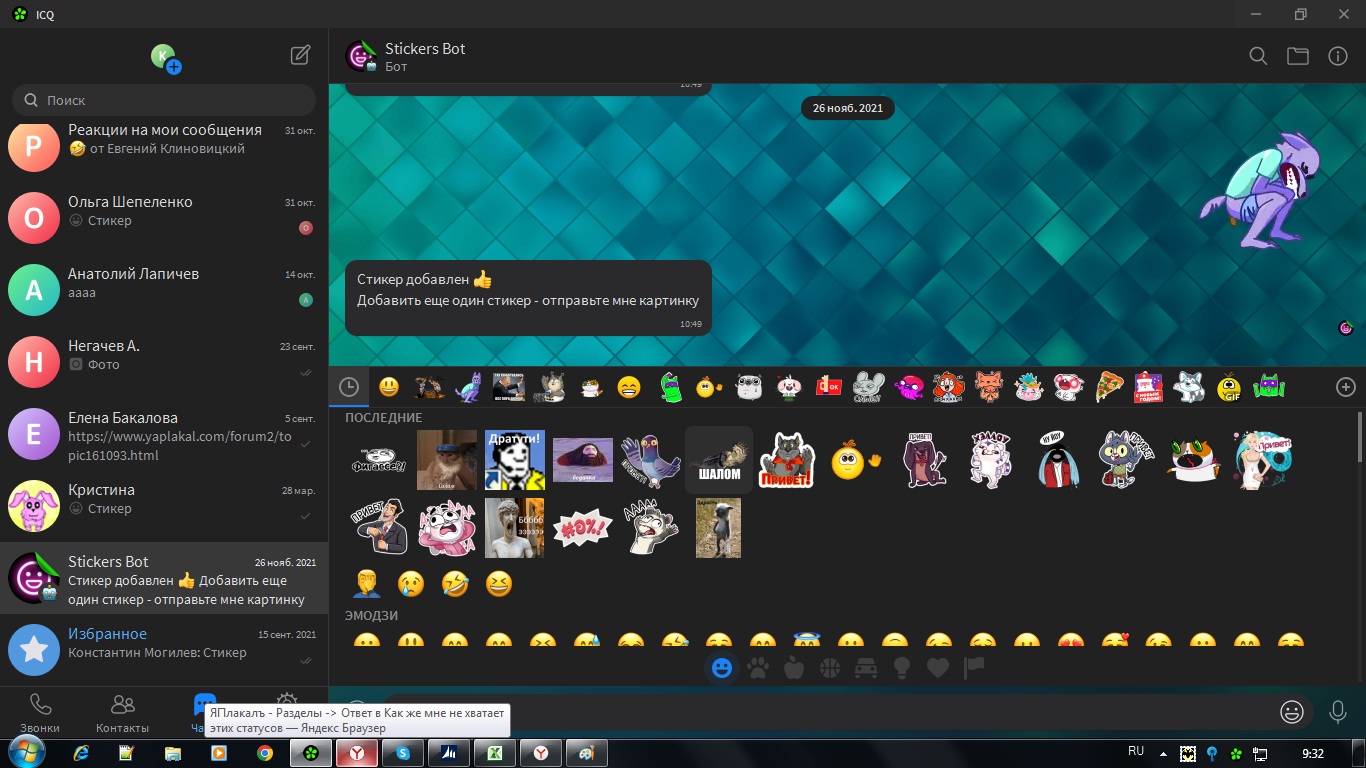Switch to the Звонки tab

[x=40, y=713]
